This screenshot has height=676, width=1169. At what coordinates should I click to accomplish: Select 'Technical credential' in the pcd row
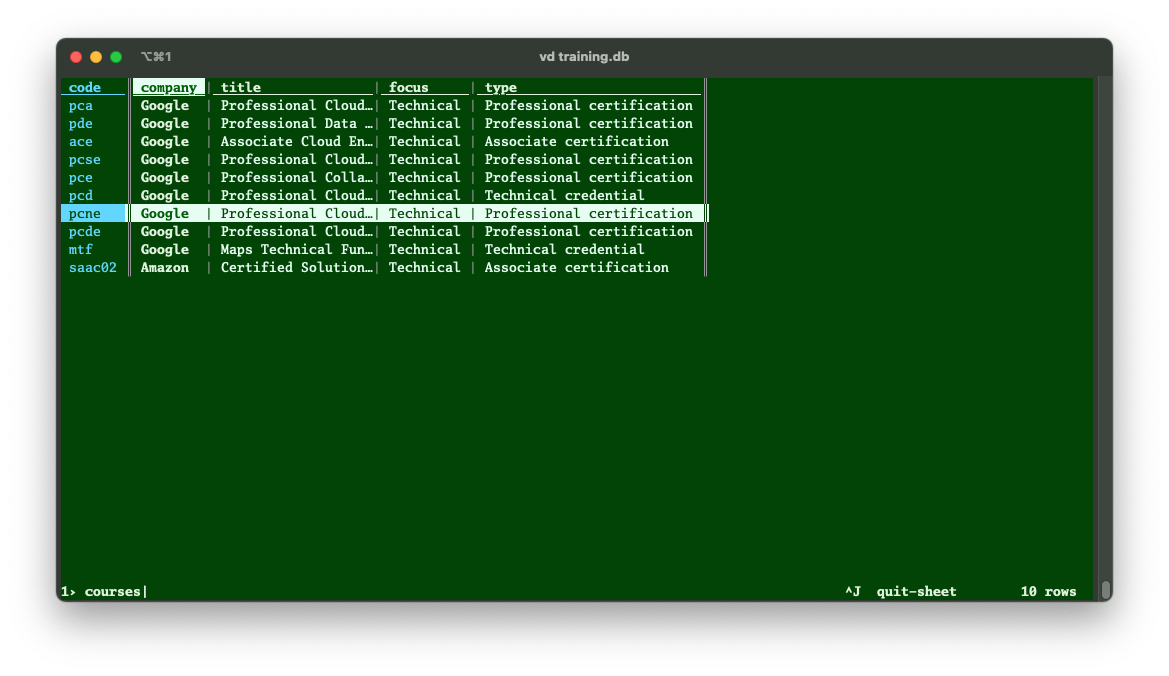[564, 196]
